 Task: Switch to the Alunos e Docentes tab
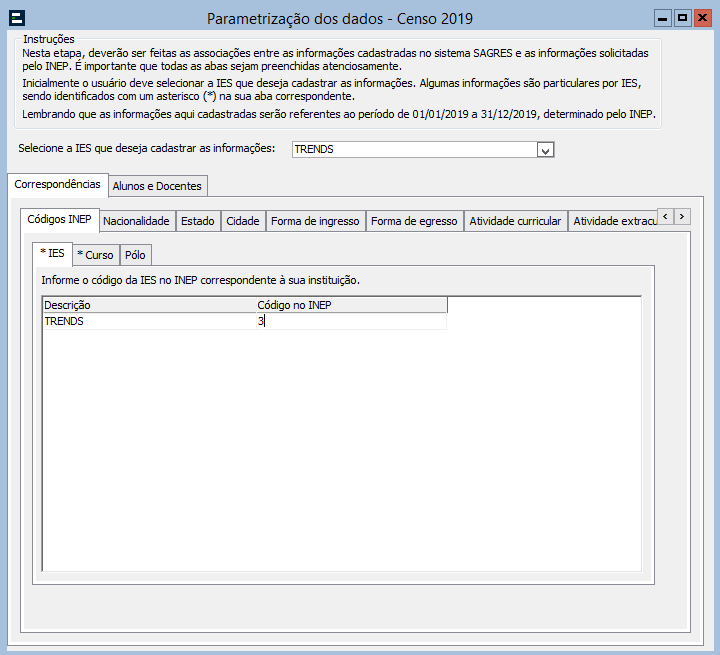click(157, 186)
